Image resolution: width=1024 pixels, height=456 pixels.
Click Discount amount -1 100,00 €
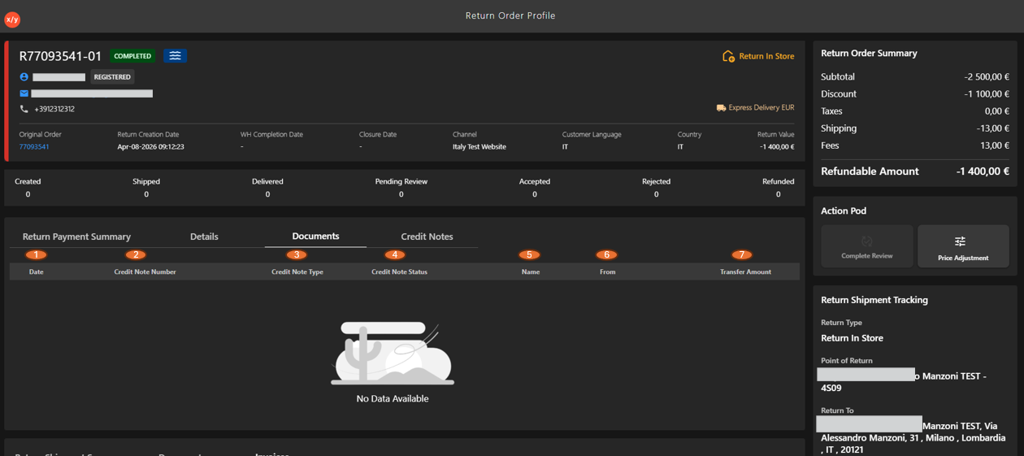[x=987, y=94]
